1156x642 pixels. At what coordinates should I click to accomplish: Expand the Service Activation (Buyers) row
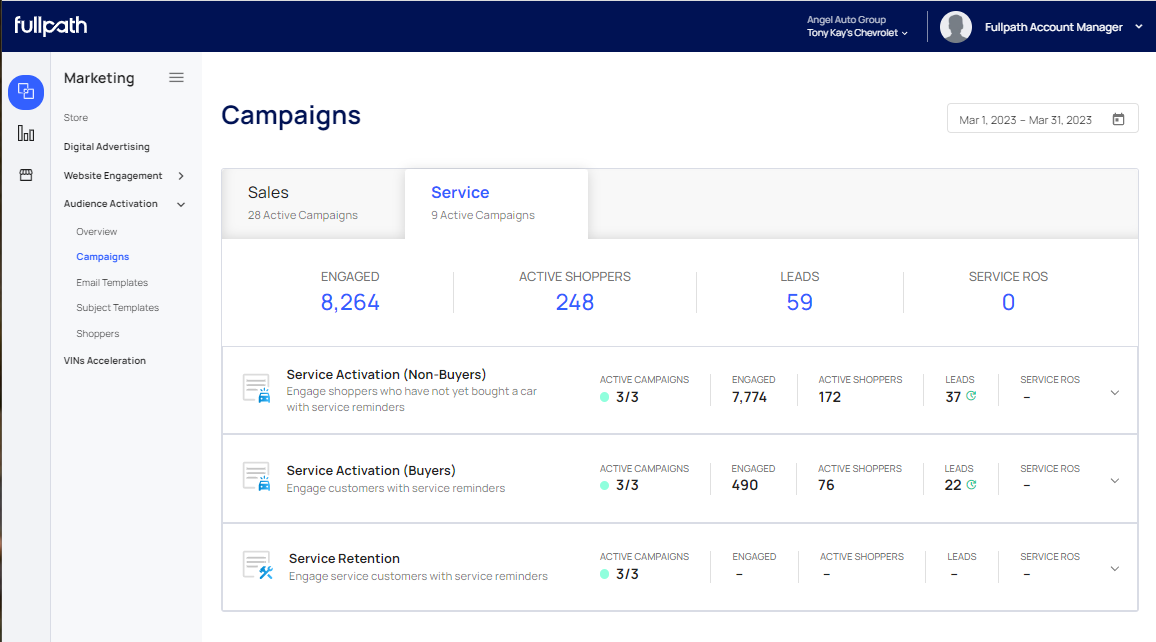1115,481
